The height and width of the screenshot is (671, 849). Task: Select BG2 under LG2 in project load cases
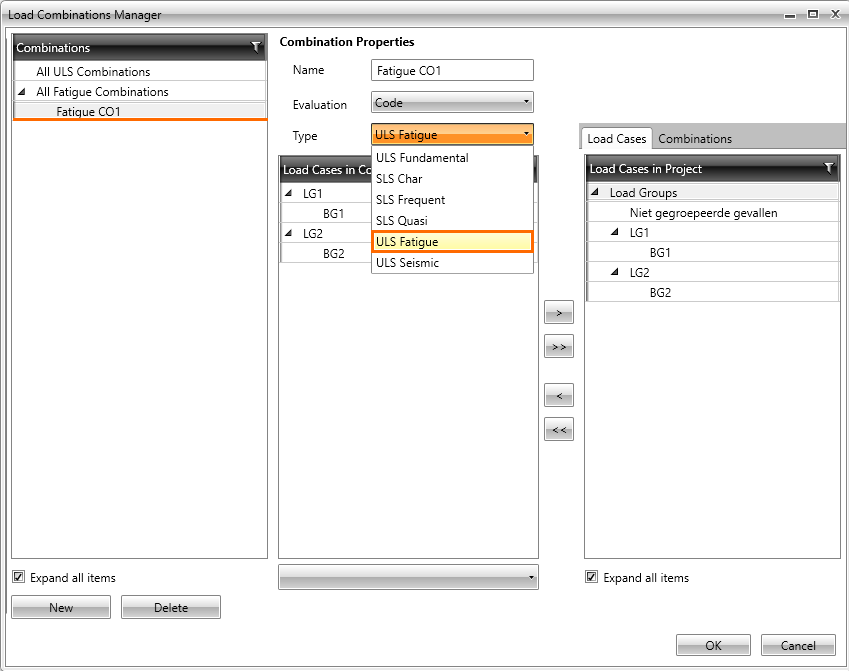tap(660, 292)
